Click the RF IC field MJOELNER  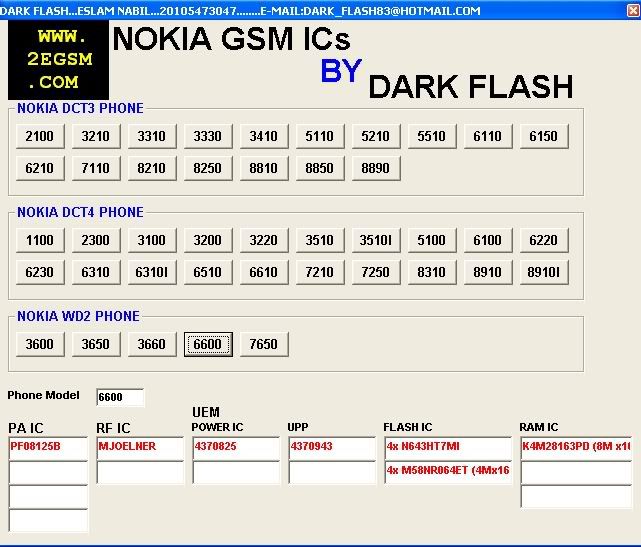[140, 448]
